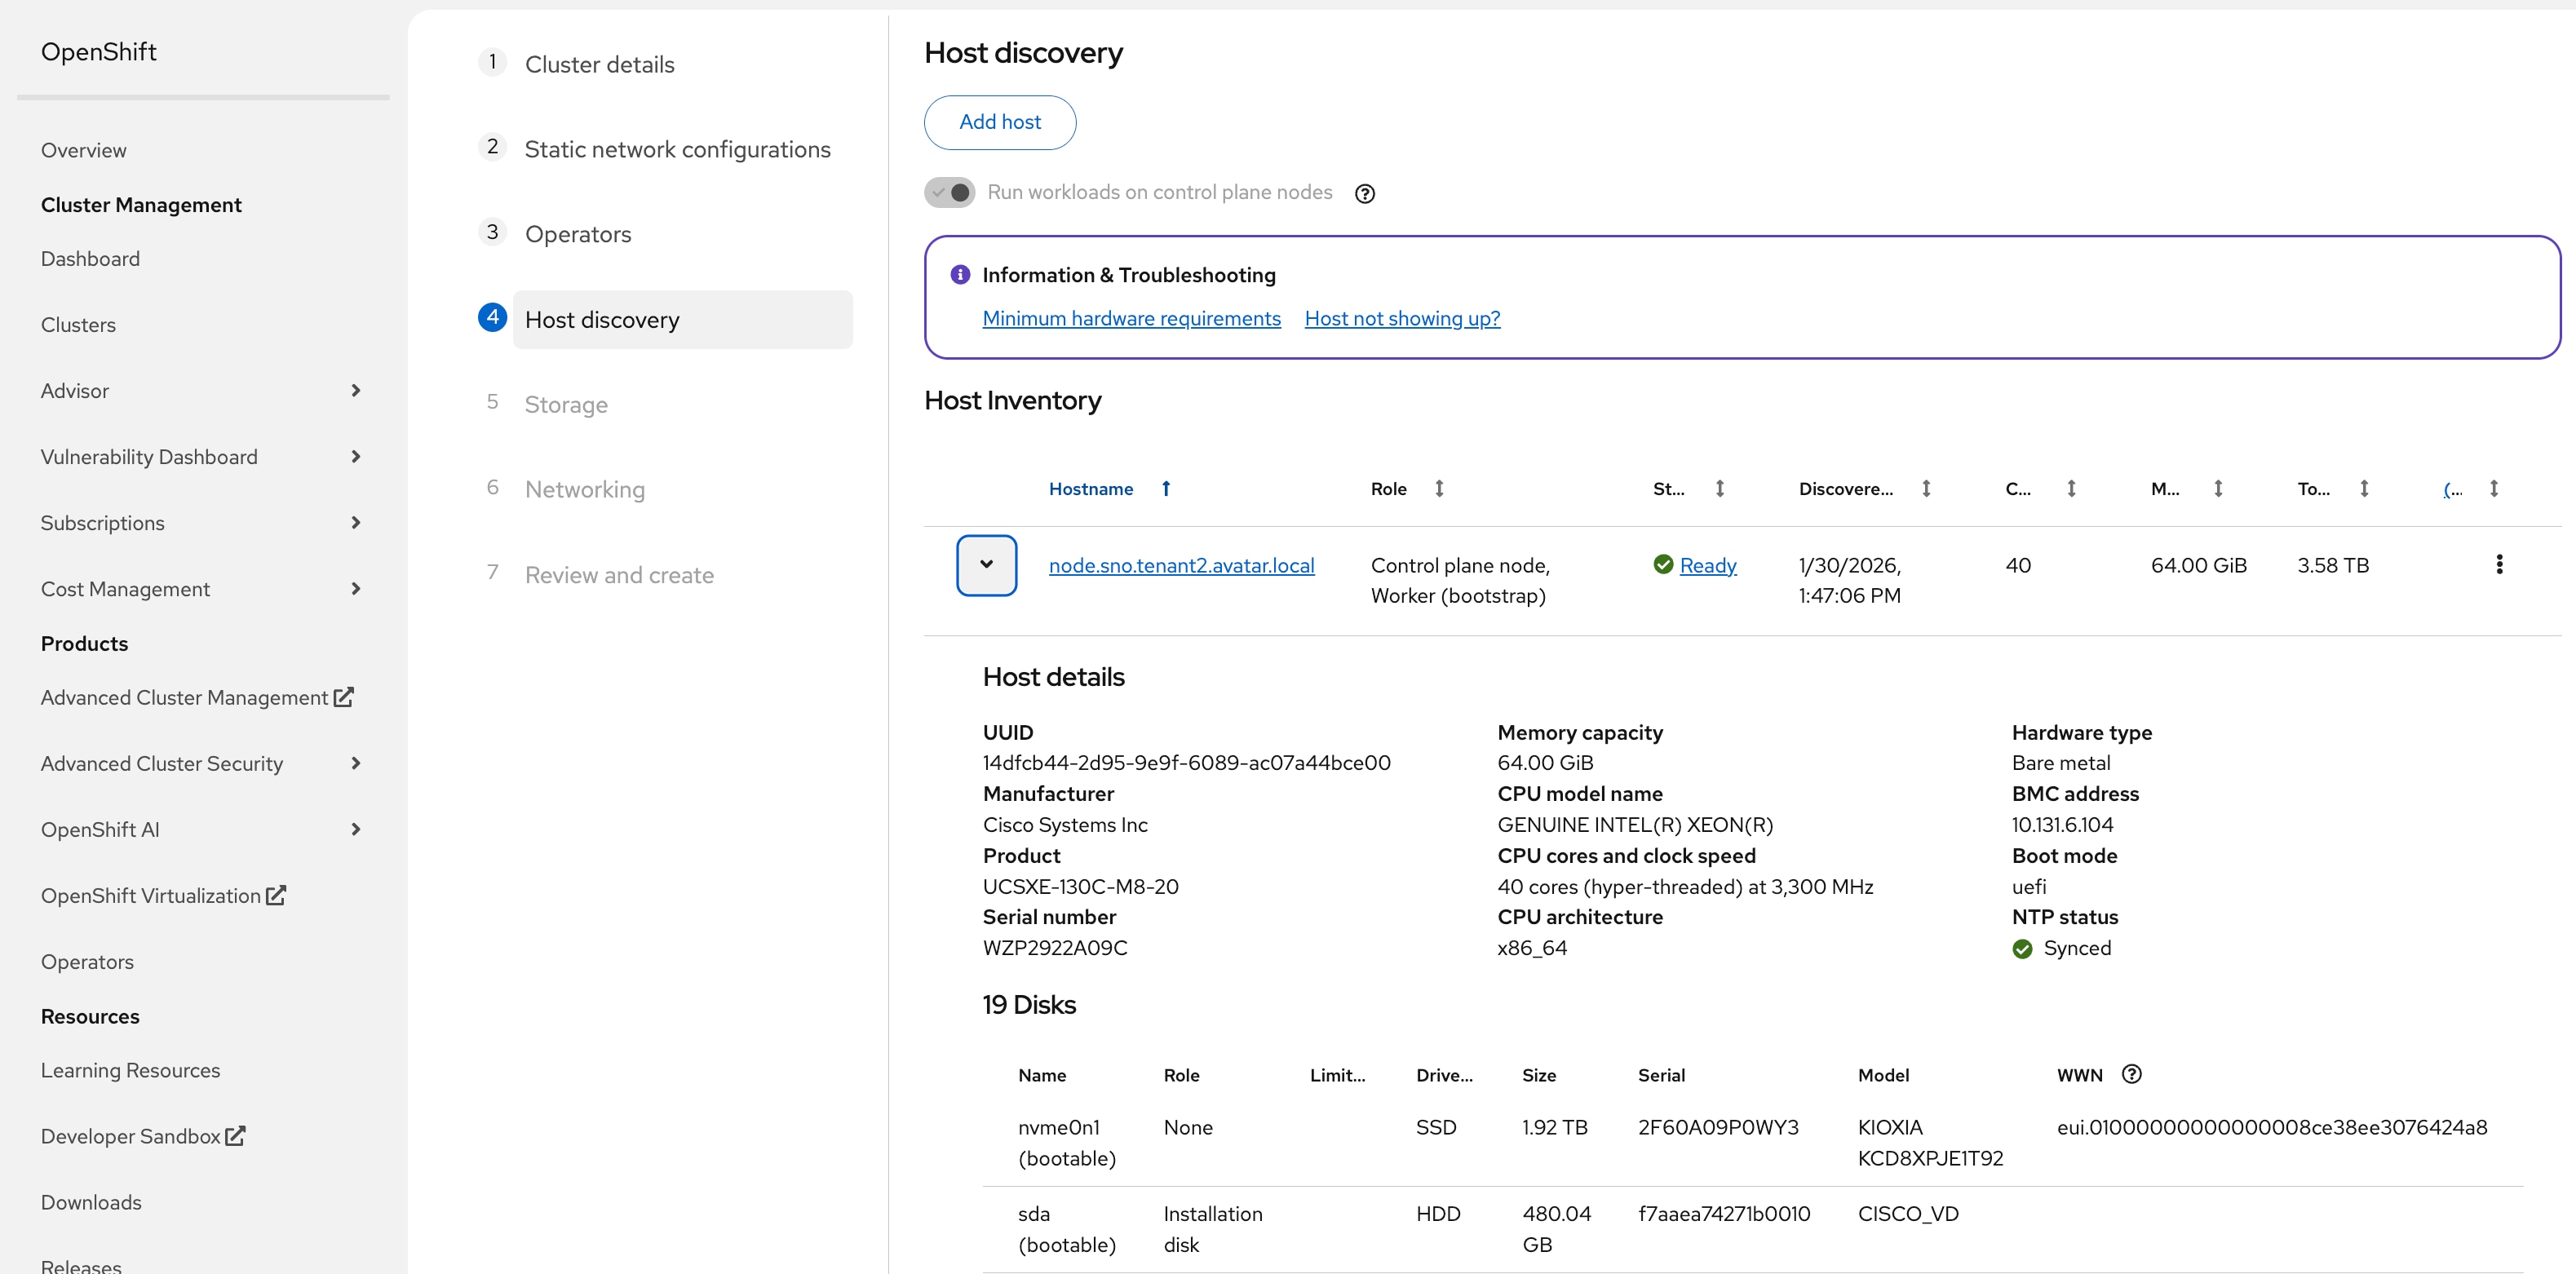This screenshot has height=1274, width=2576.
Task: Open Advanced Cluster Management external link
Action: coord(197,697)
